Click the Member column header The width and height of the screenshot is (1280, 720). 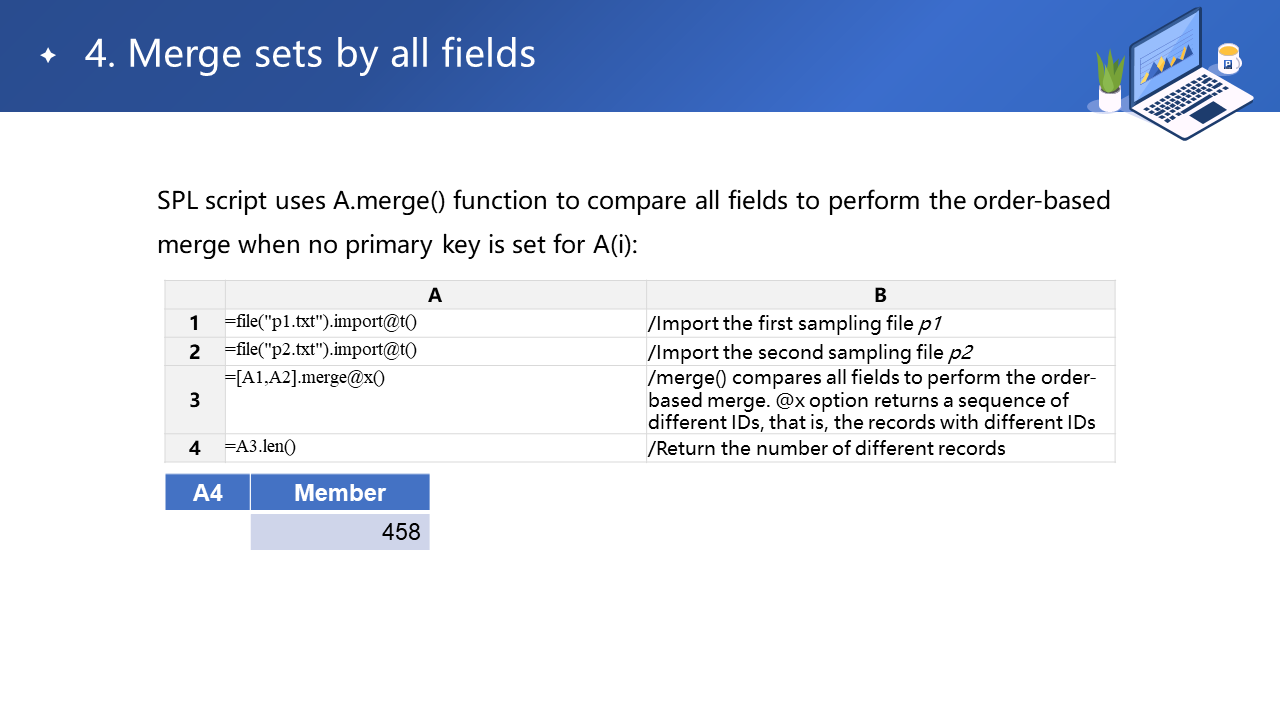pos(340,492)
